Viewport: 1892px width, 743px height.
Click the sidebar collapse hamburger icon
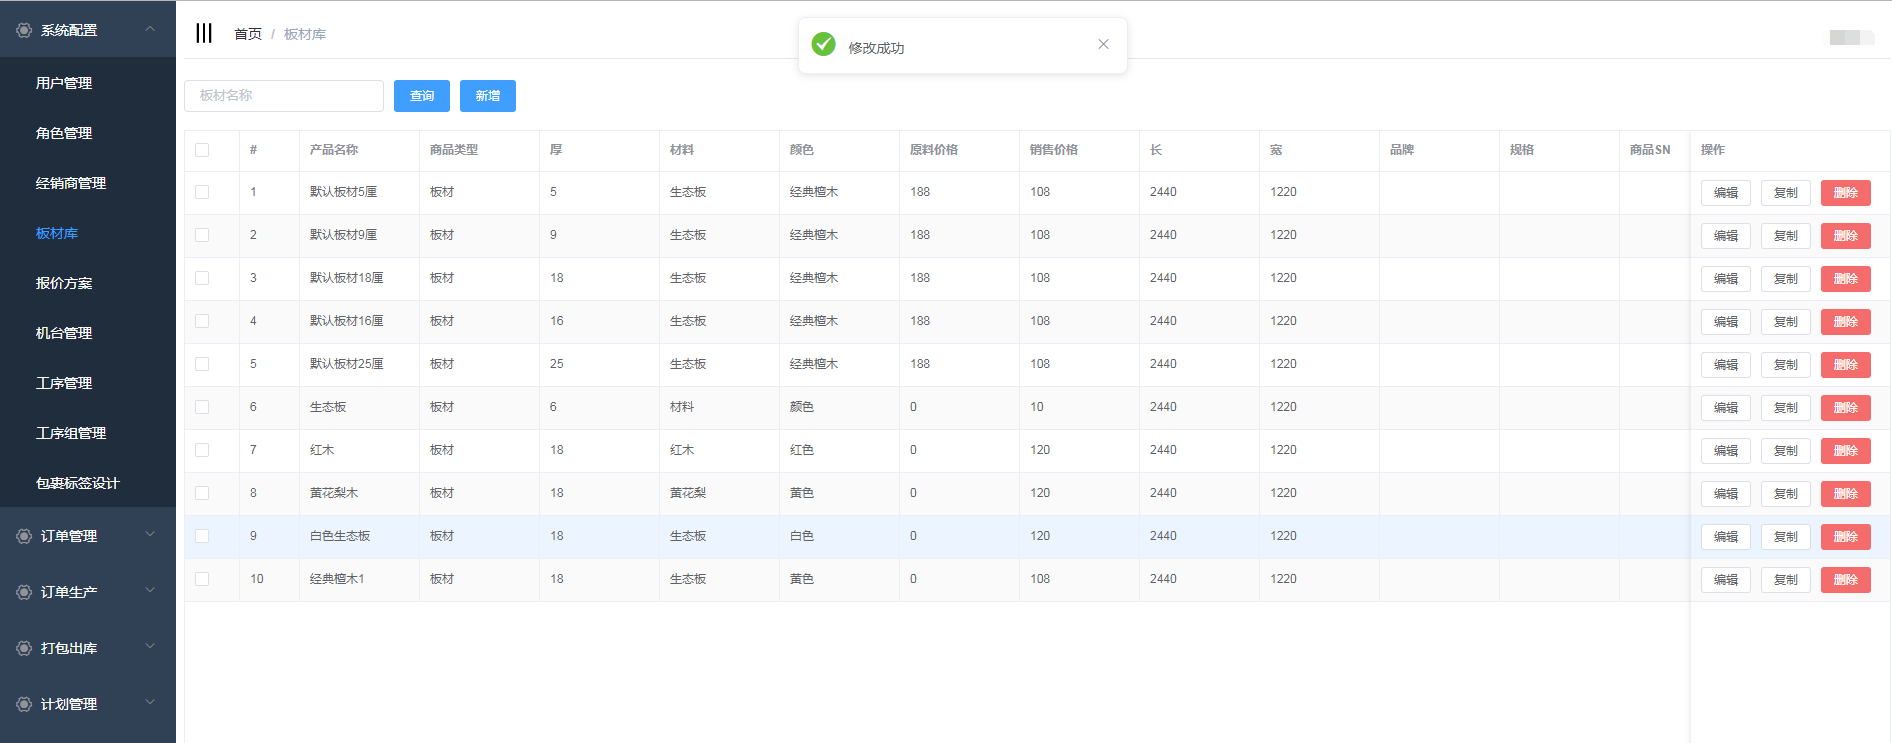click(204, 33)
